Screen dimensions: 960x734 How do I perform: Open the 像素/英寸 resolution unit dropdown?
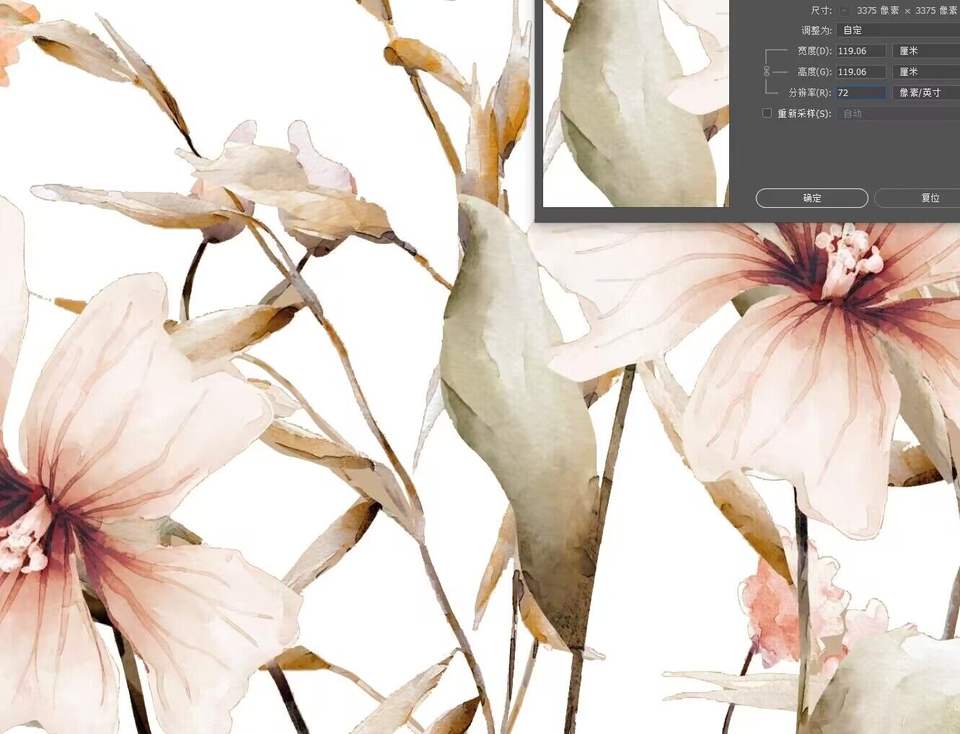click(x=926, y=92)
